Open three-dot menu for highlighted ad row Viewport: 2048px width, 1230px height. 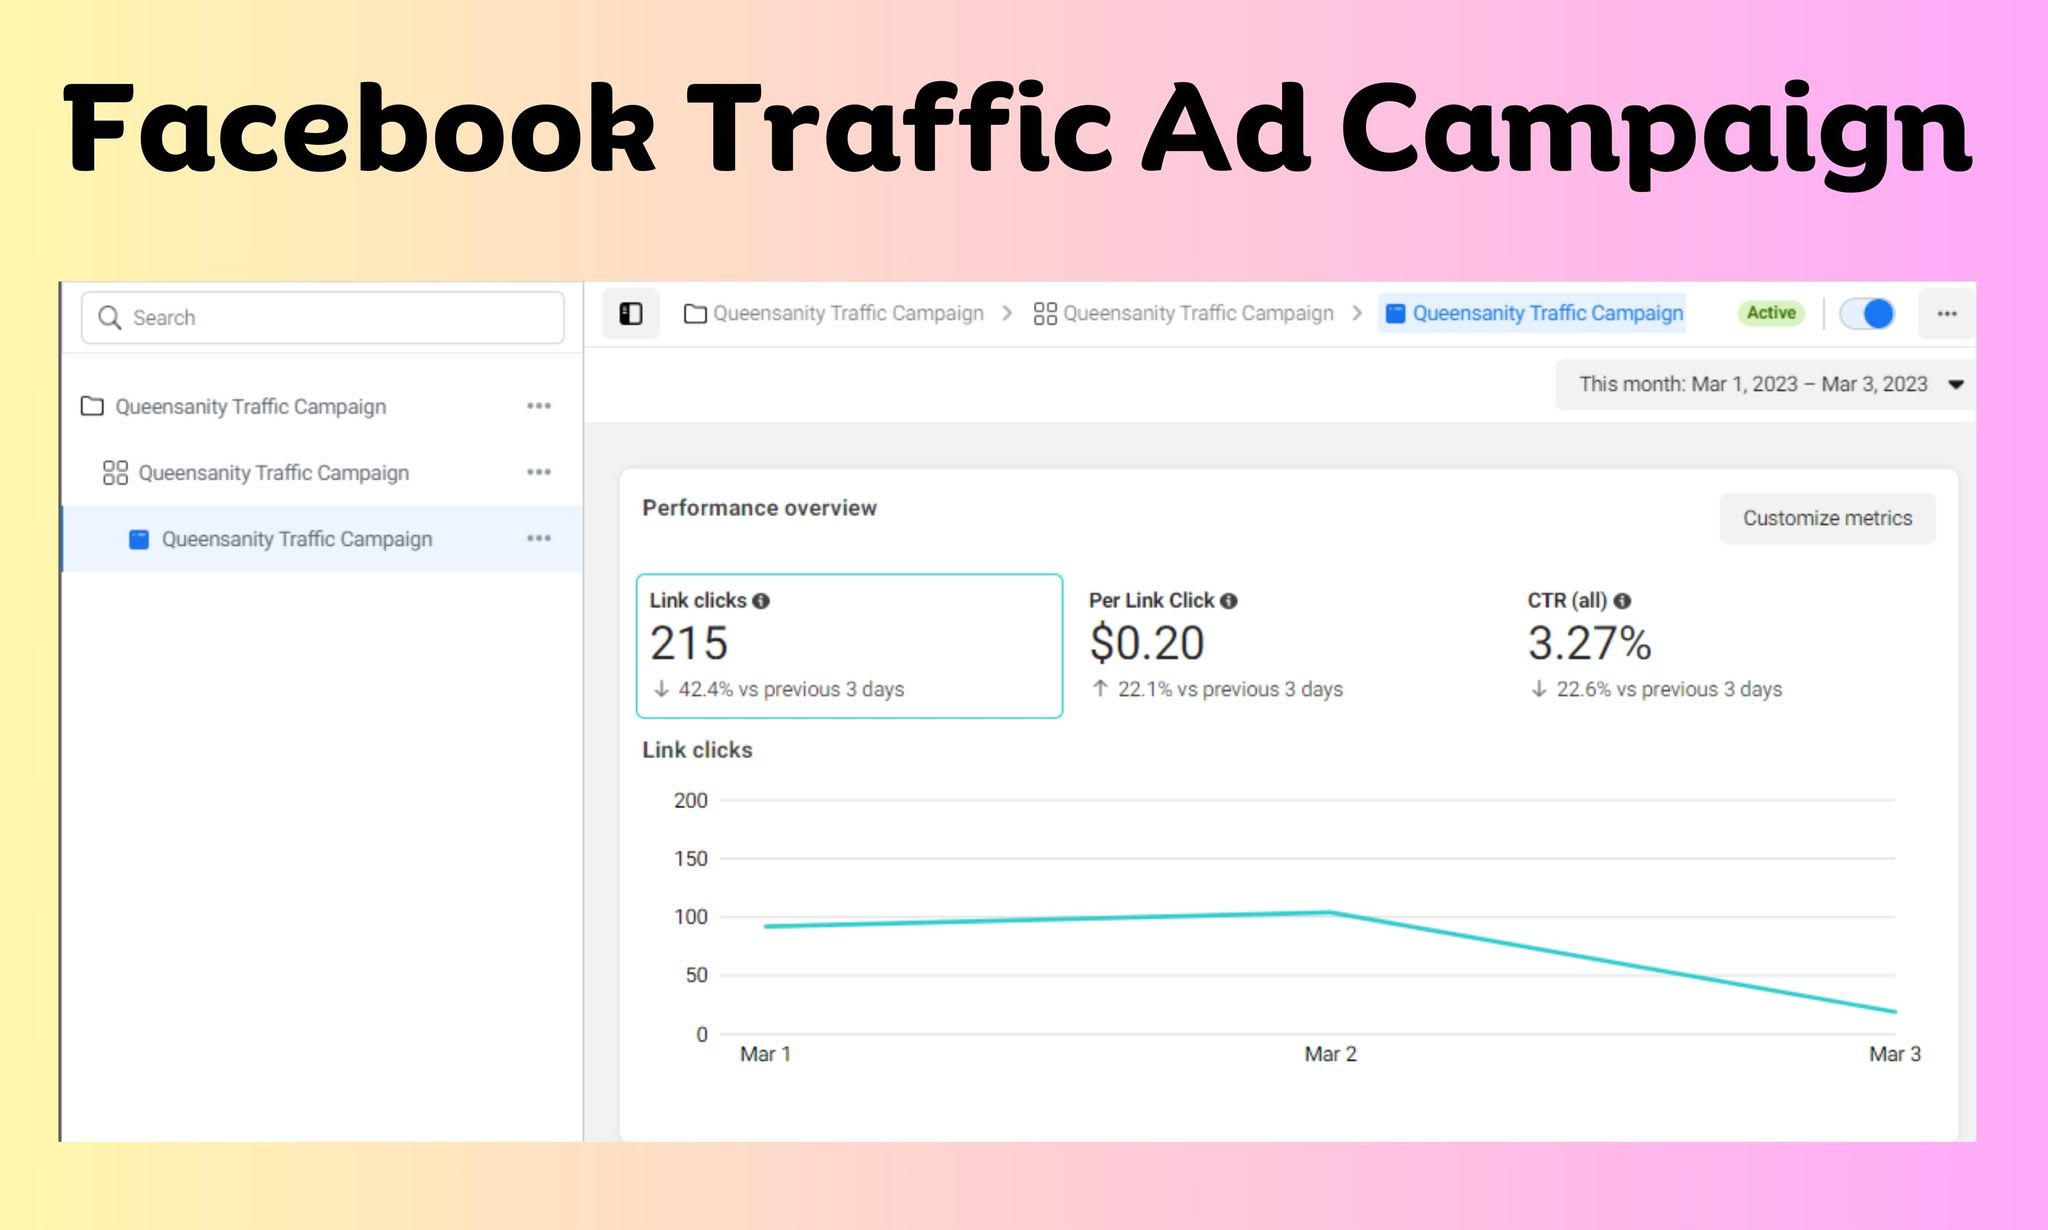[x=539, y=539]
